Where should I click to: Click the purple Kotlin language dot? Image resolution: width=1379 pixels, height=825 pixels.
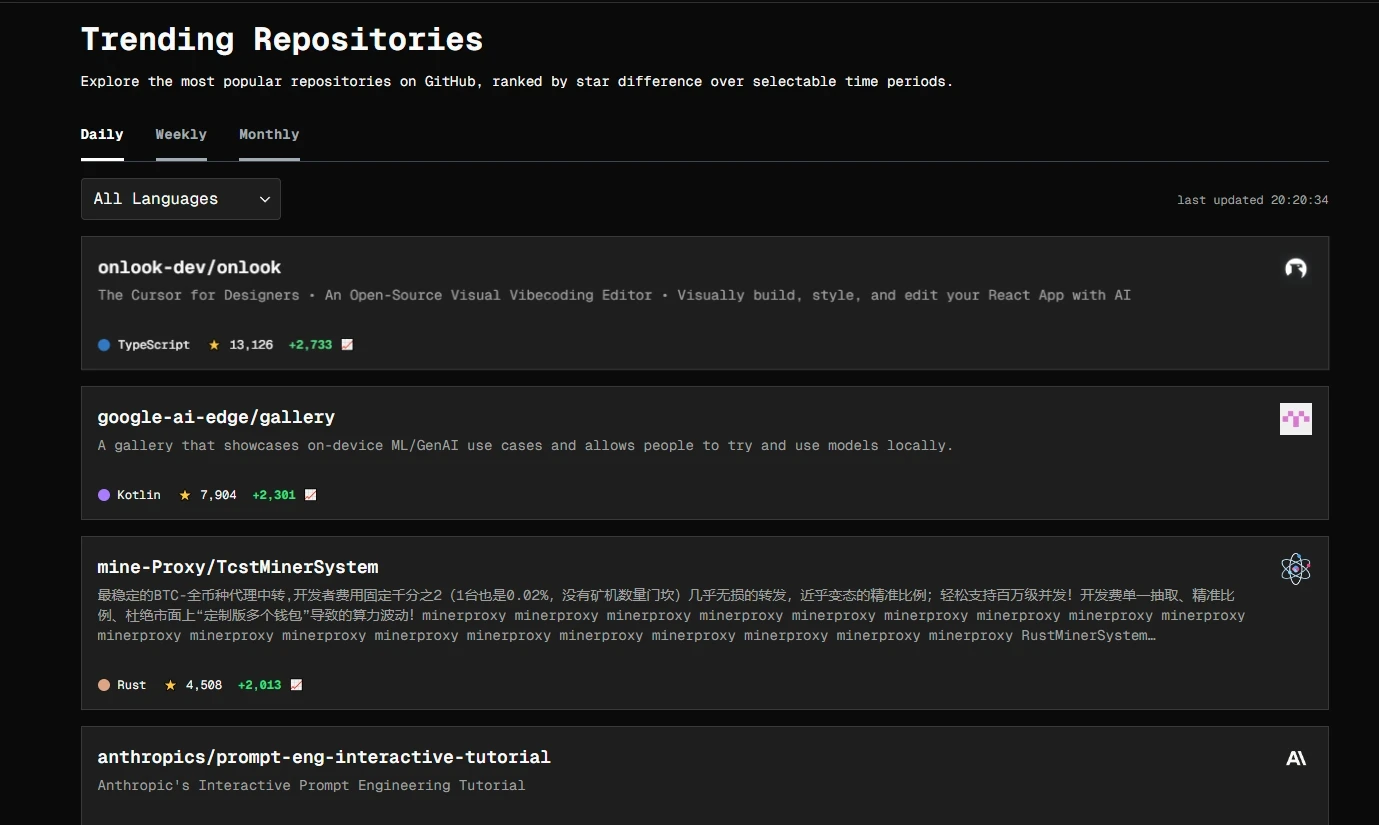pyautogui.click(x=104, y=495)
